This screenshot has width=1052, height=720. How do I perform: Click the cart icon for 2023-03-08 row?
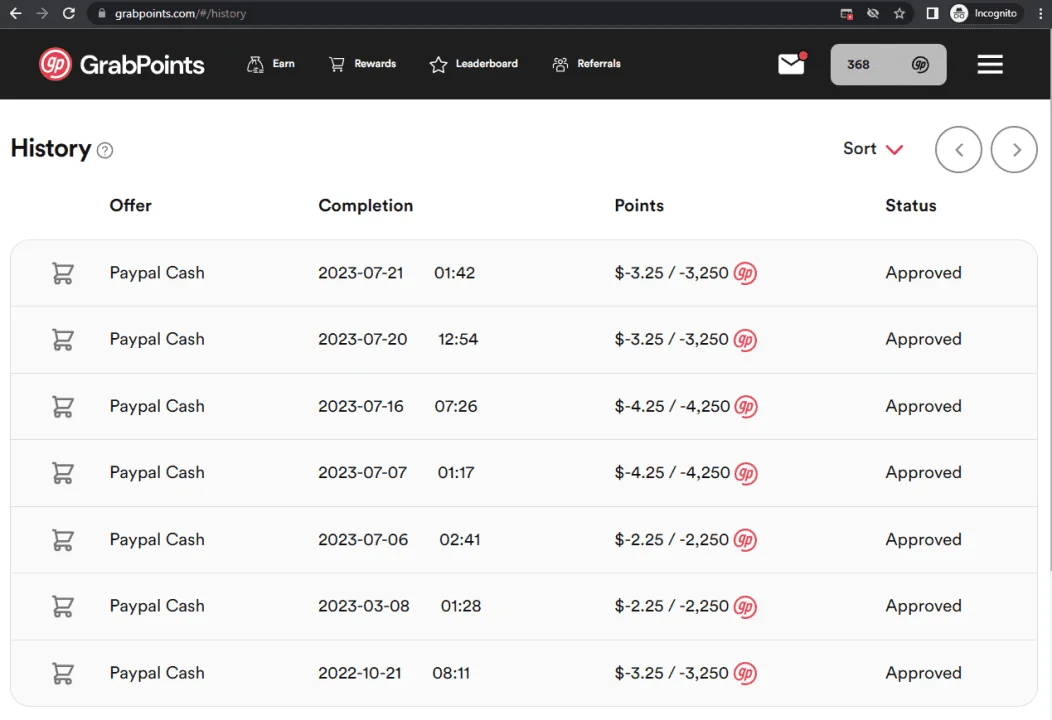pos(62,607)
